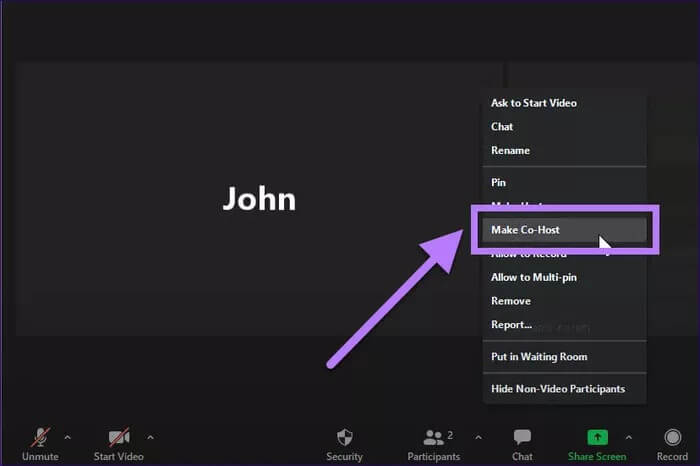The image size is (700, 466).
Task: Open the Security shield icon
Action: coord(344,437)
